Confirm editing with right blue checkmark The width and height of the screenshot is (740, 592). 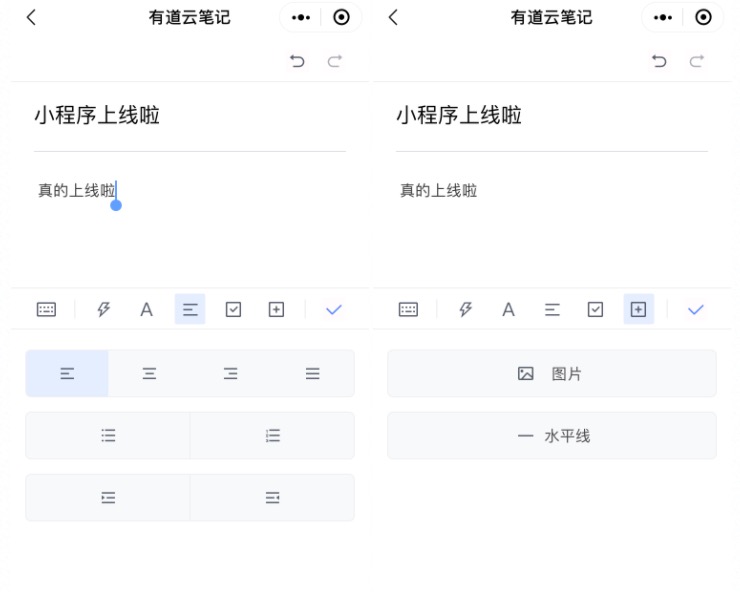click(x=696, y=310)
